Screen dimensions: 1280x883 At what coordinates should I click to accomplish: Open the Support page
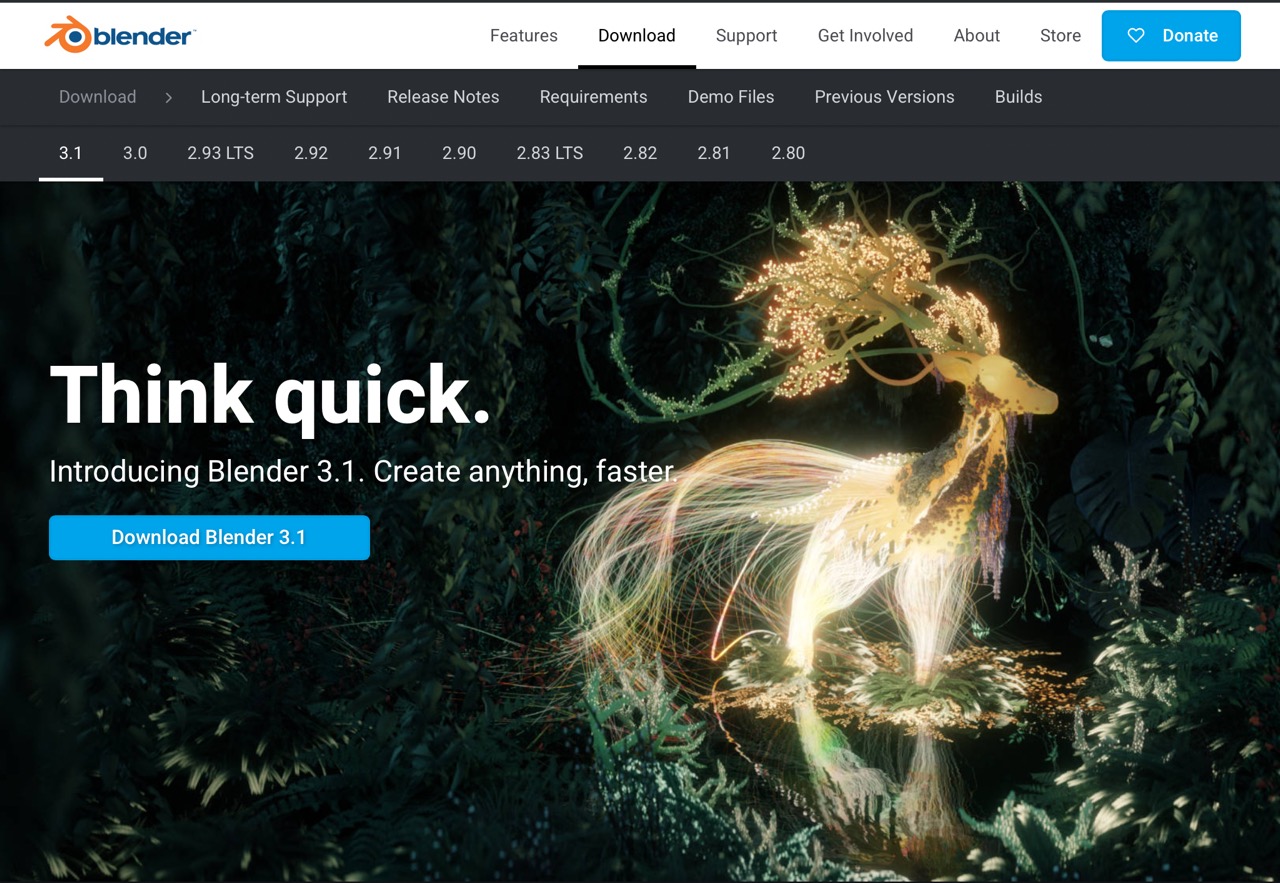coord(746,35)
